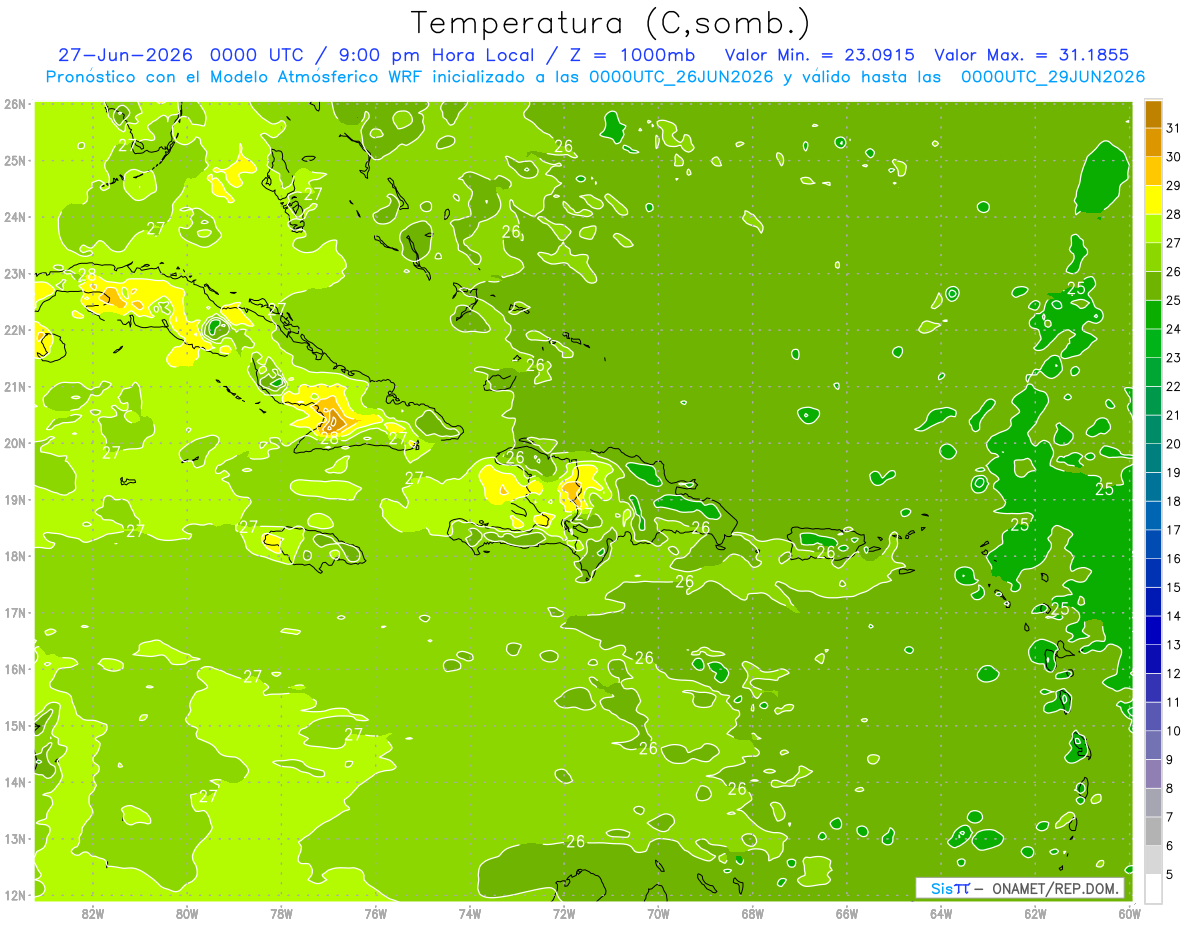The width and height of the screenshot is (1200, 927).
Task: Click the 60W longitude axis label
Action: point(1129,913)
